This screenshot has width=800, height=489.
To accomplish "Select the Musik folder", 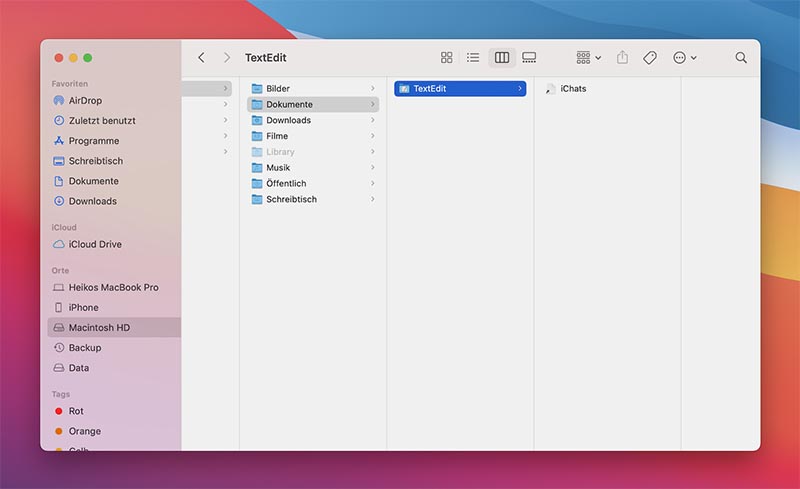I will point(277,168).
